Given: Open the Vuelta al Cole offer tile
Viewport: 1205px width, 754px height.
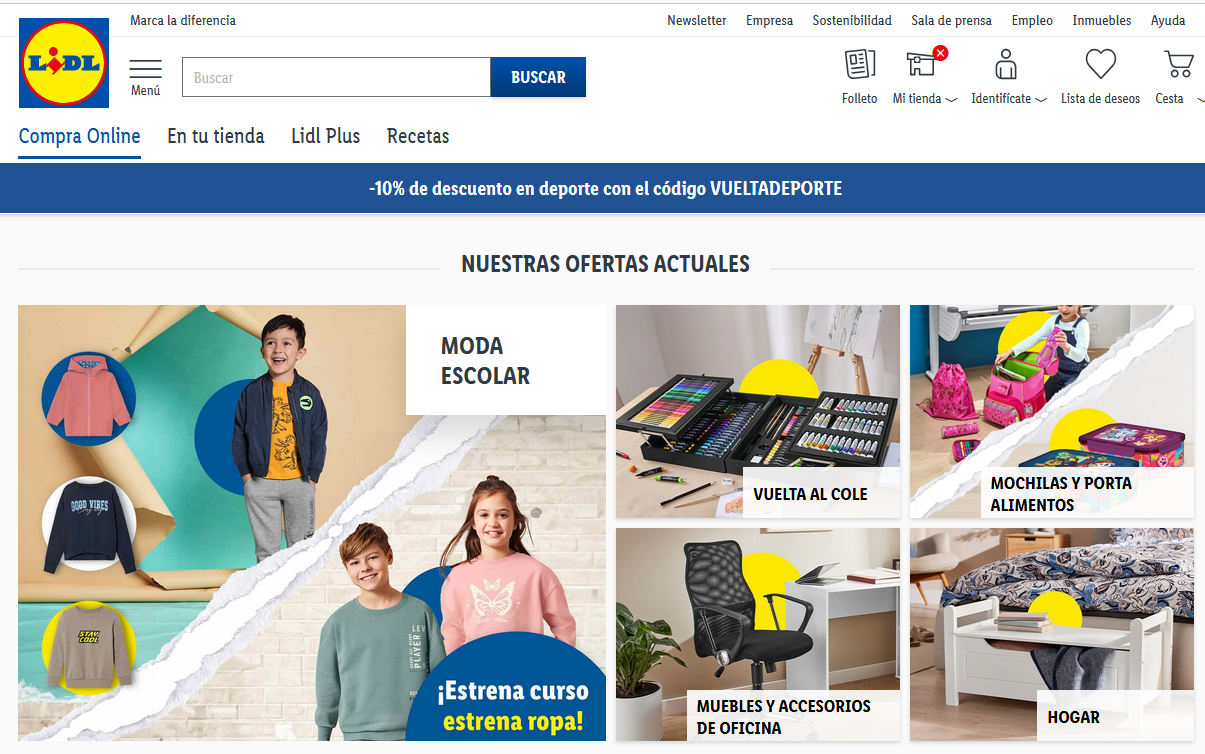Looking at the screenshot, I should click(x=758, y=411).
